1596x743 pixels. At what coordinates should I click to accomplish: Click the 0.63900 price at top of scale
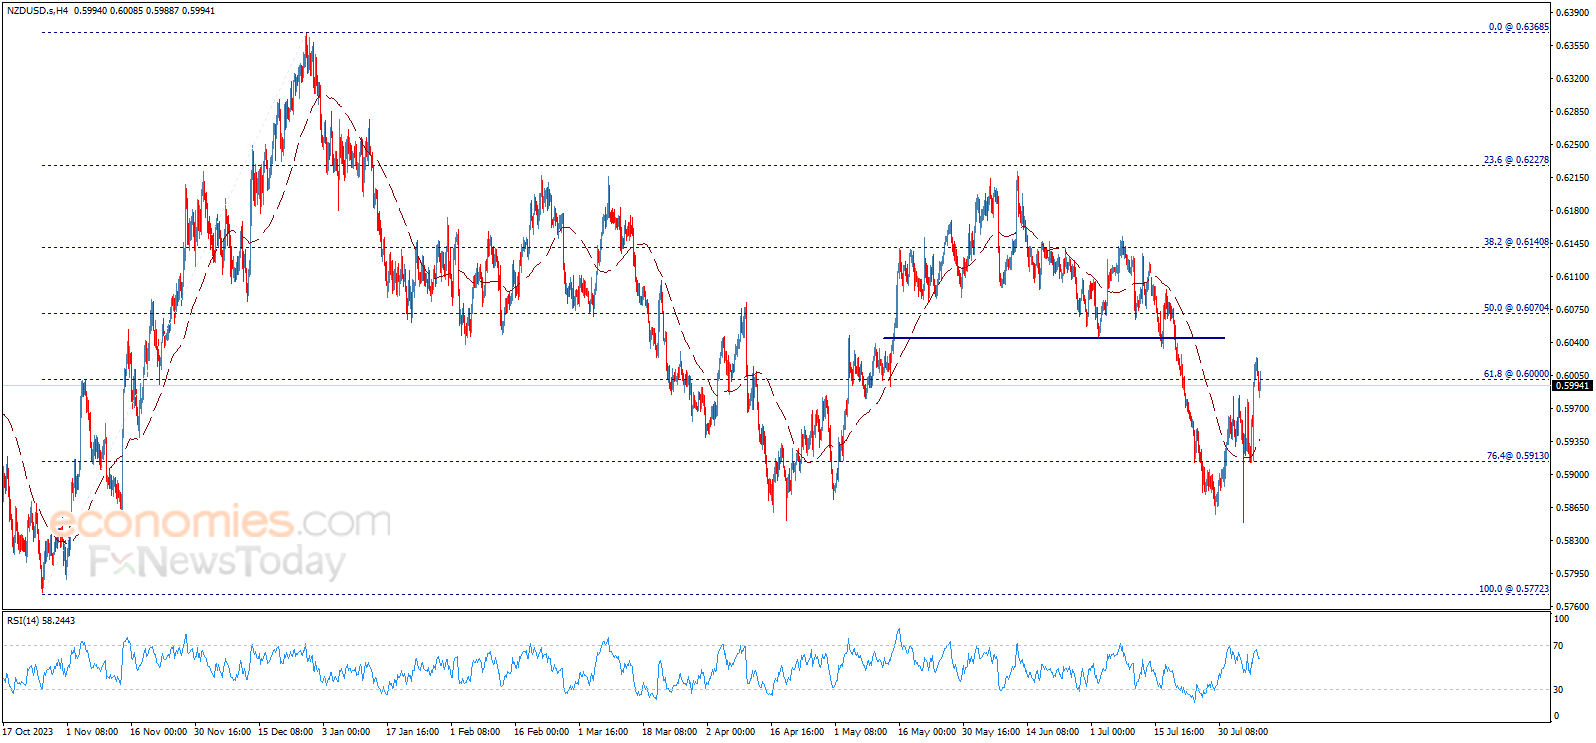(1571, 12)
